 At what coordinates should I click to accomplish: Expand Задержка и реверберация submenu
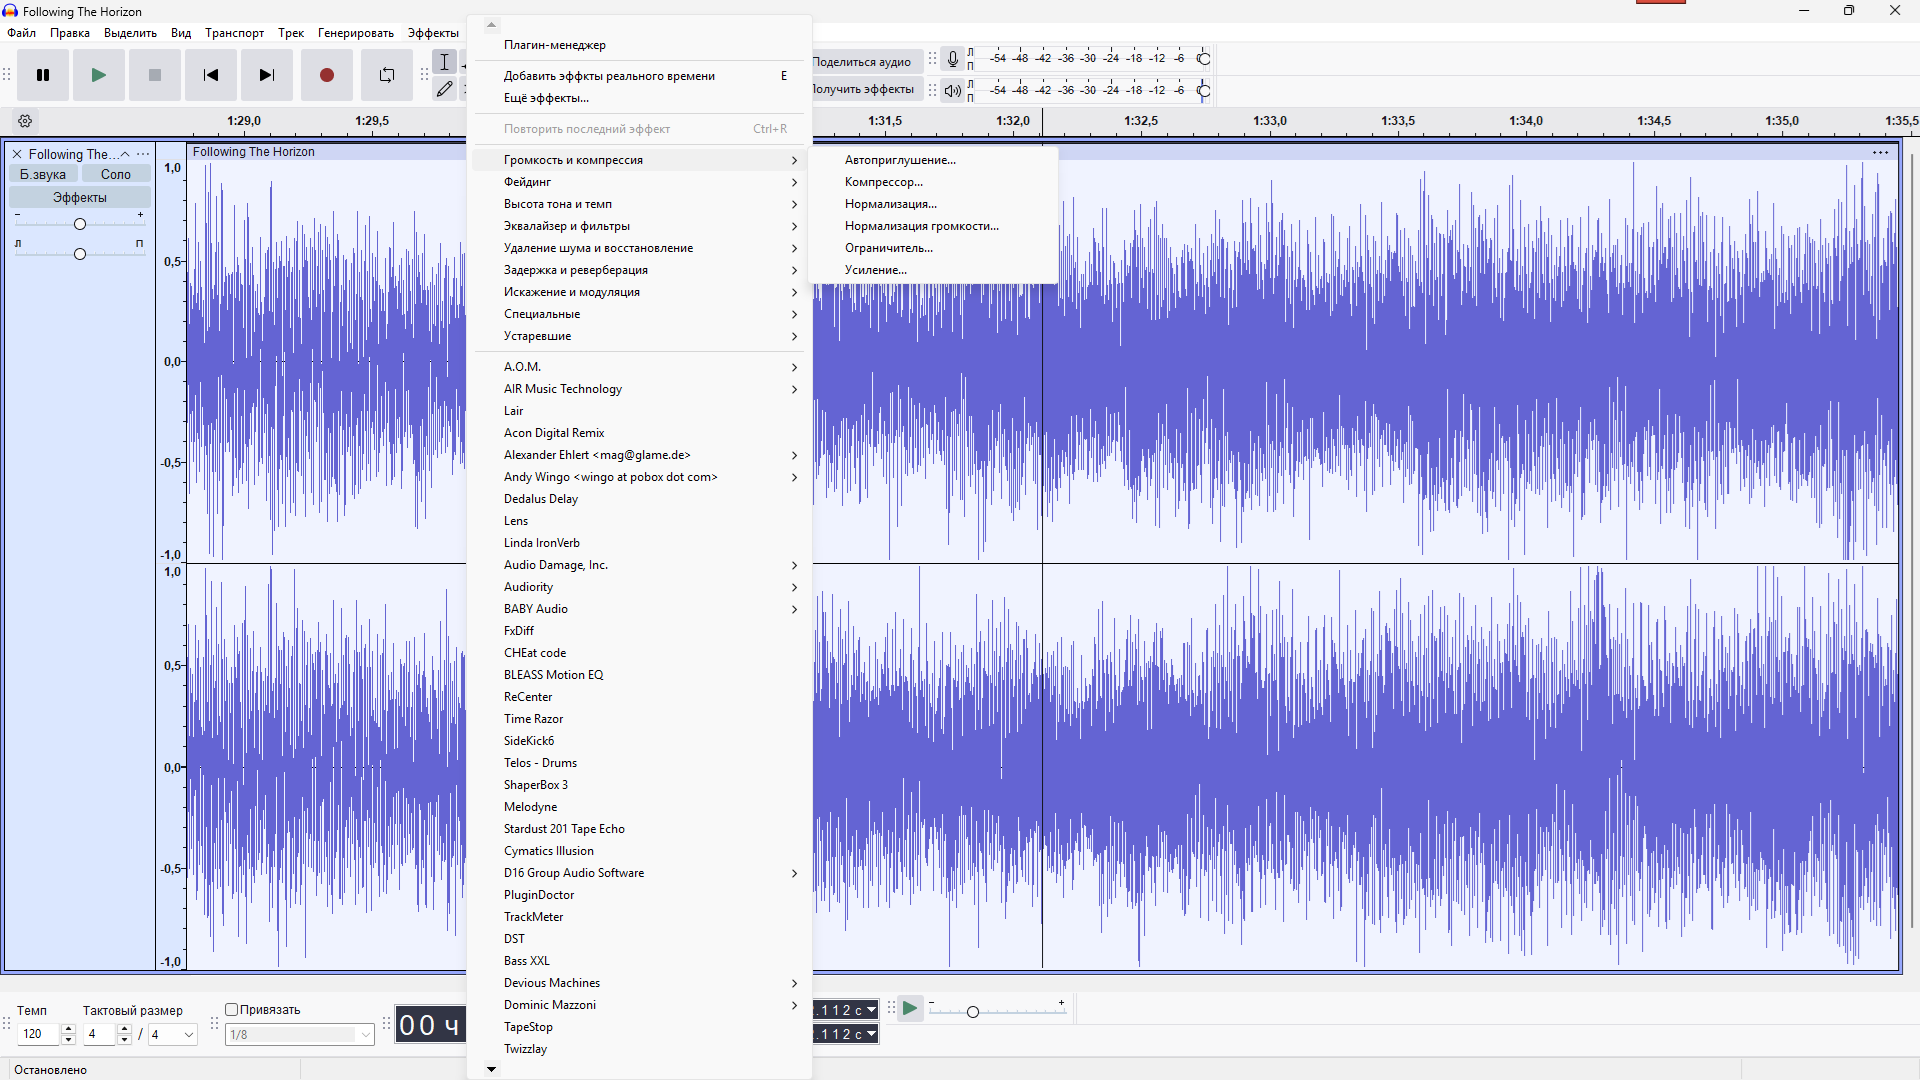[x=638, y=270]
